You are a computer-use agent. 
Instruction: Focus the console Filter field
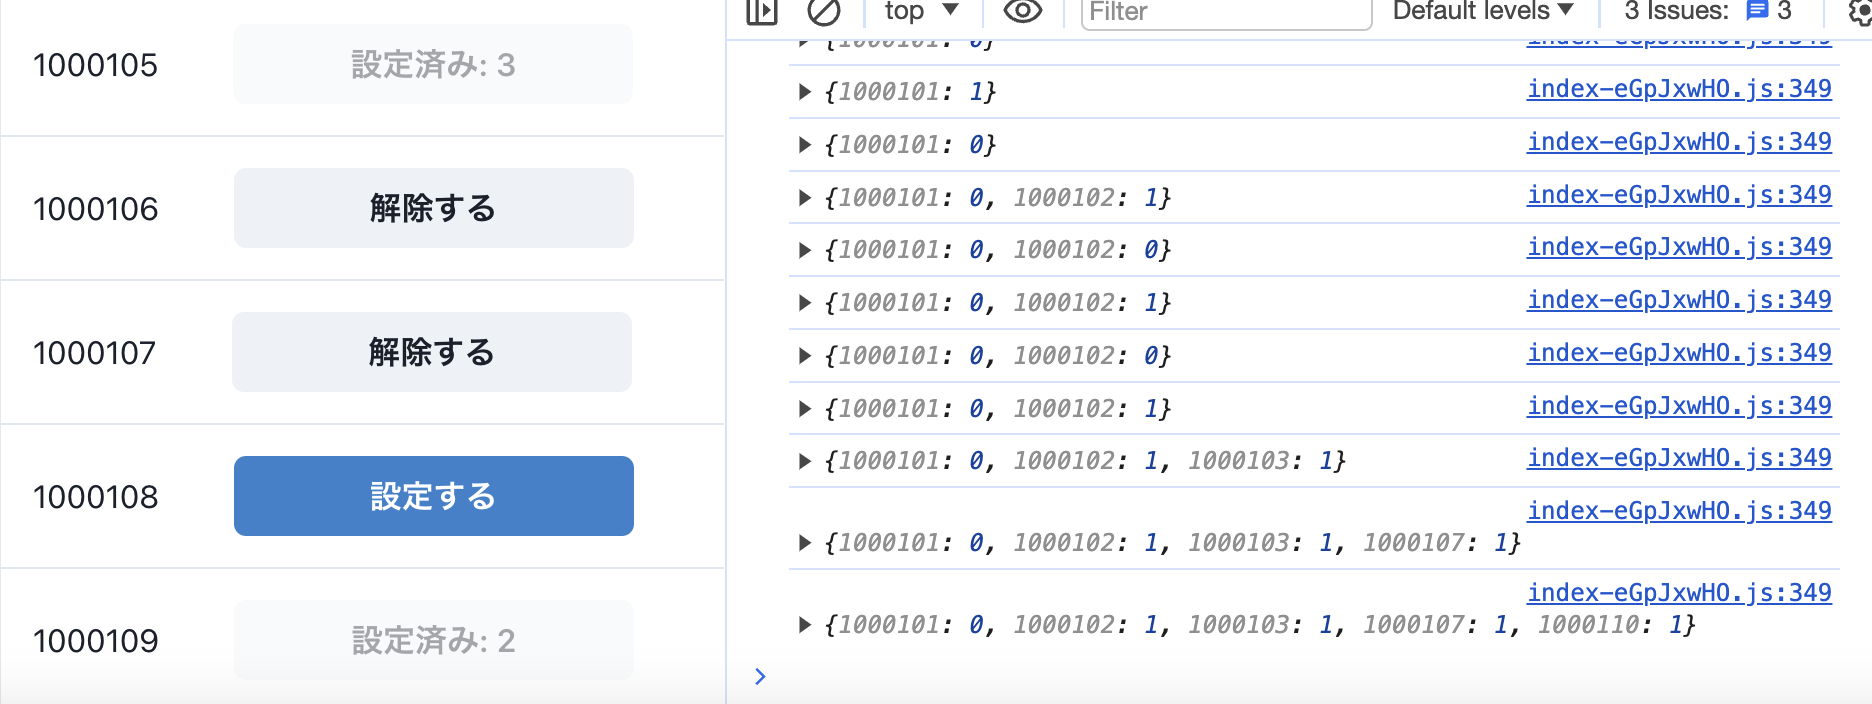(1226, 12)
